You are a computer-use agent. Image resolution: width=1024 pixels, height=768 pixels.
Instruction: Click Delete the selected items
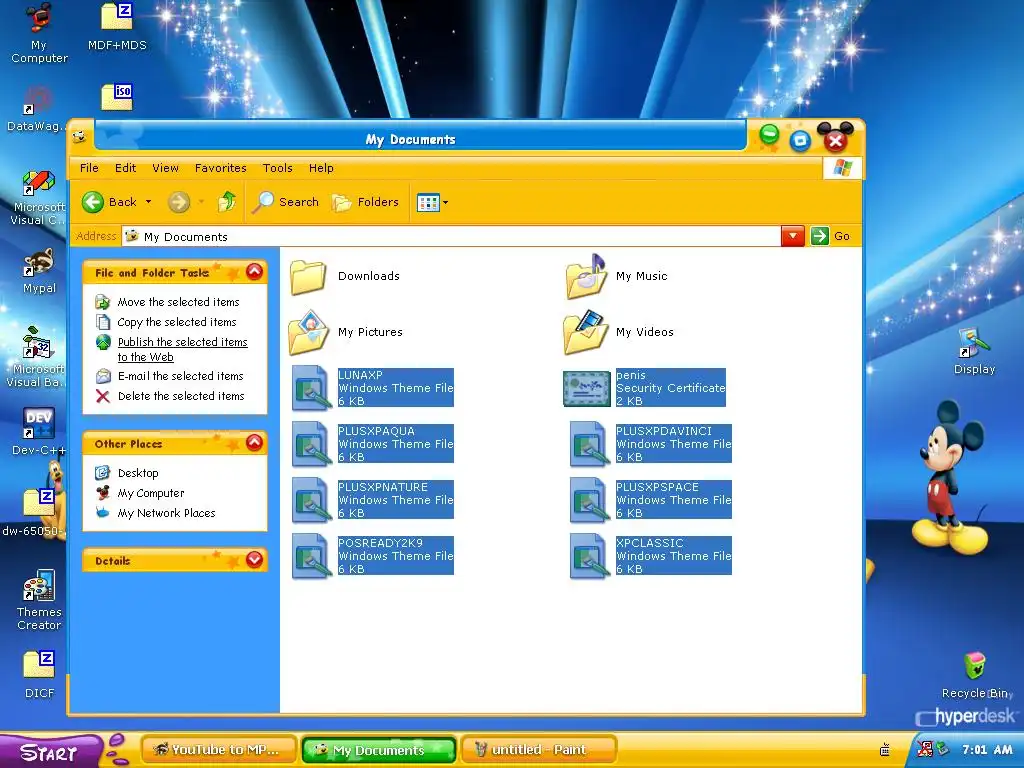click(181, 396)
